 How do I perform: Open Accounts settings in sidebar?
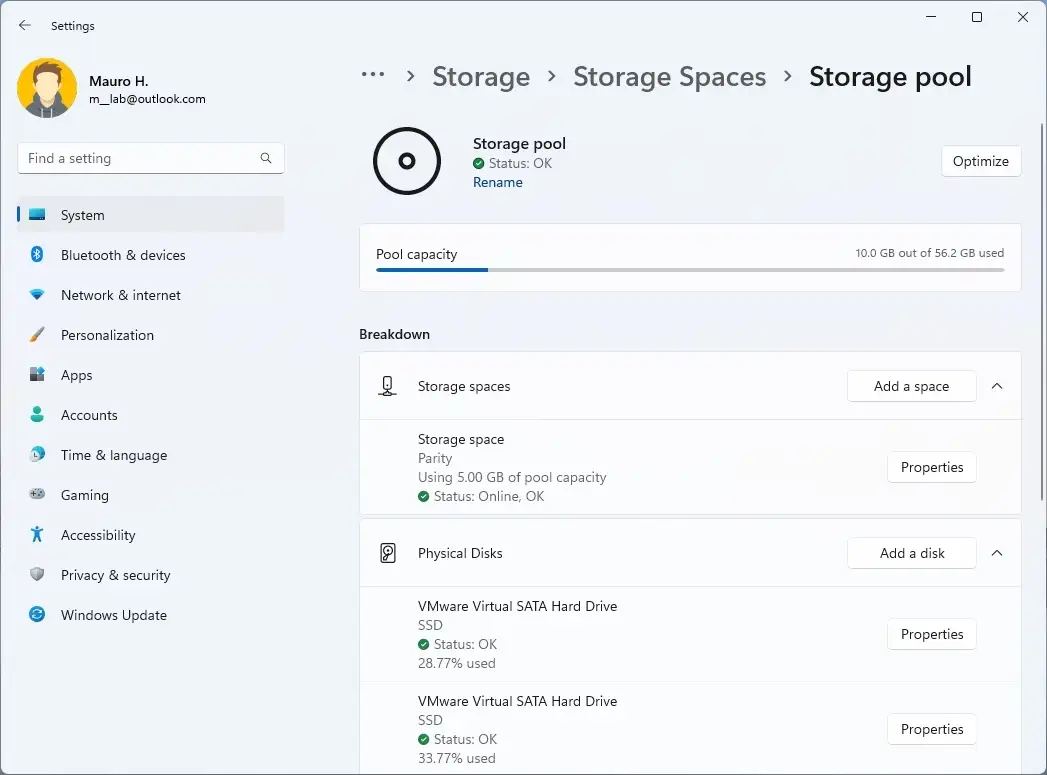tap(89, 415)
